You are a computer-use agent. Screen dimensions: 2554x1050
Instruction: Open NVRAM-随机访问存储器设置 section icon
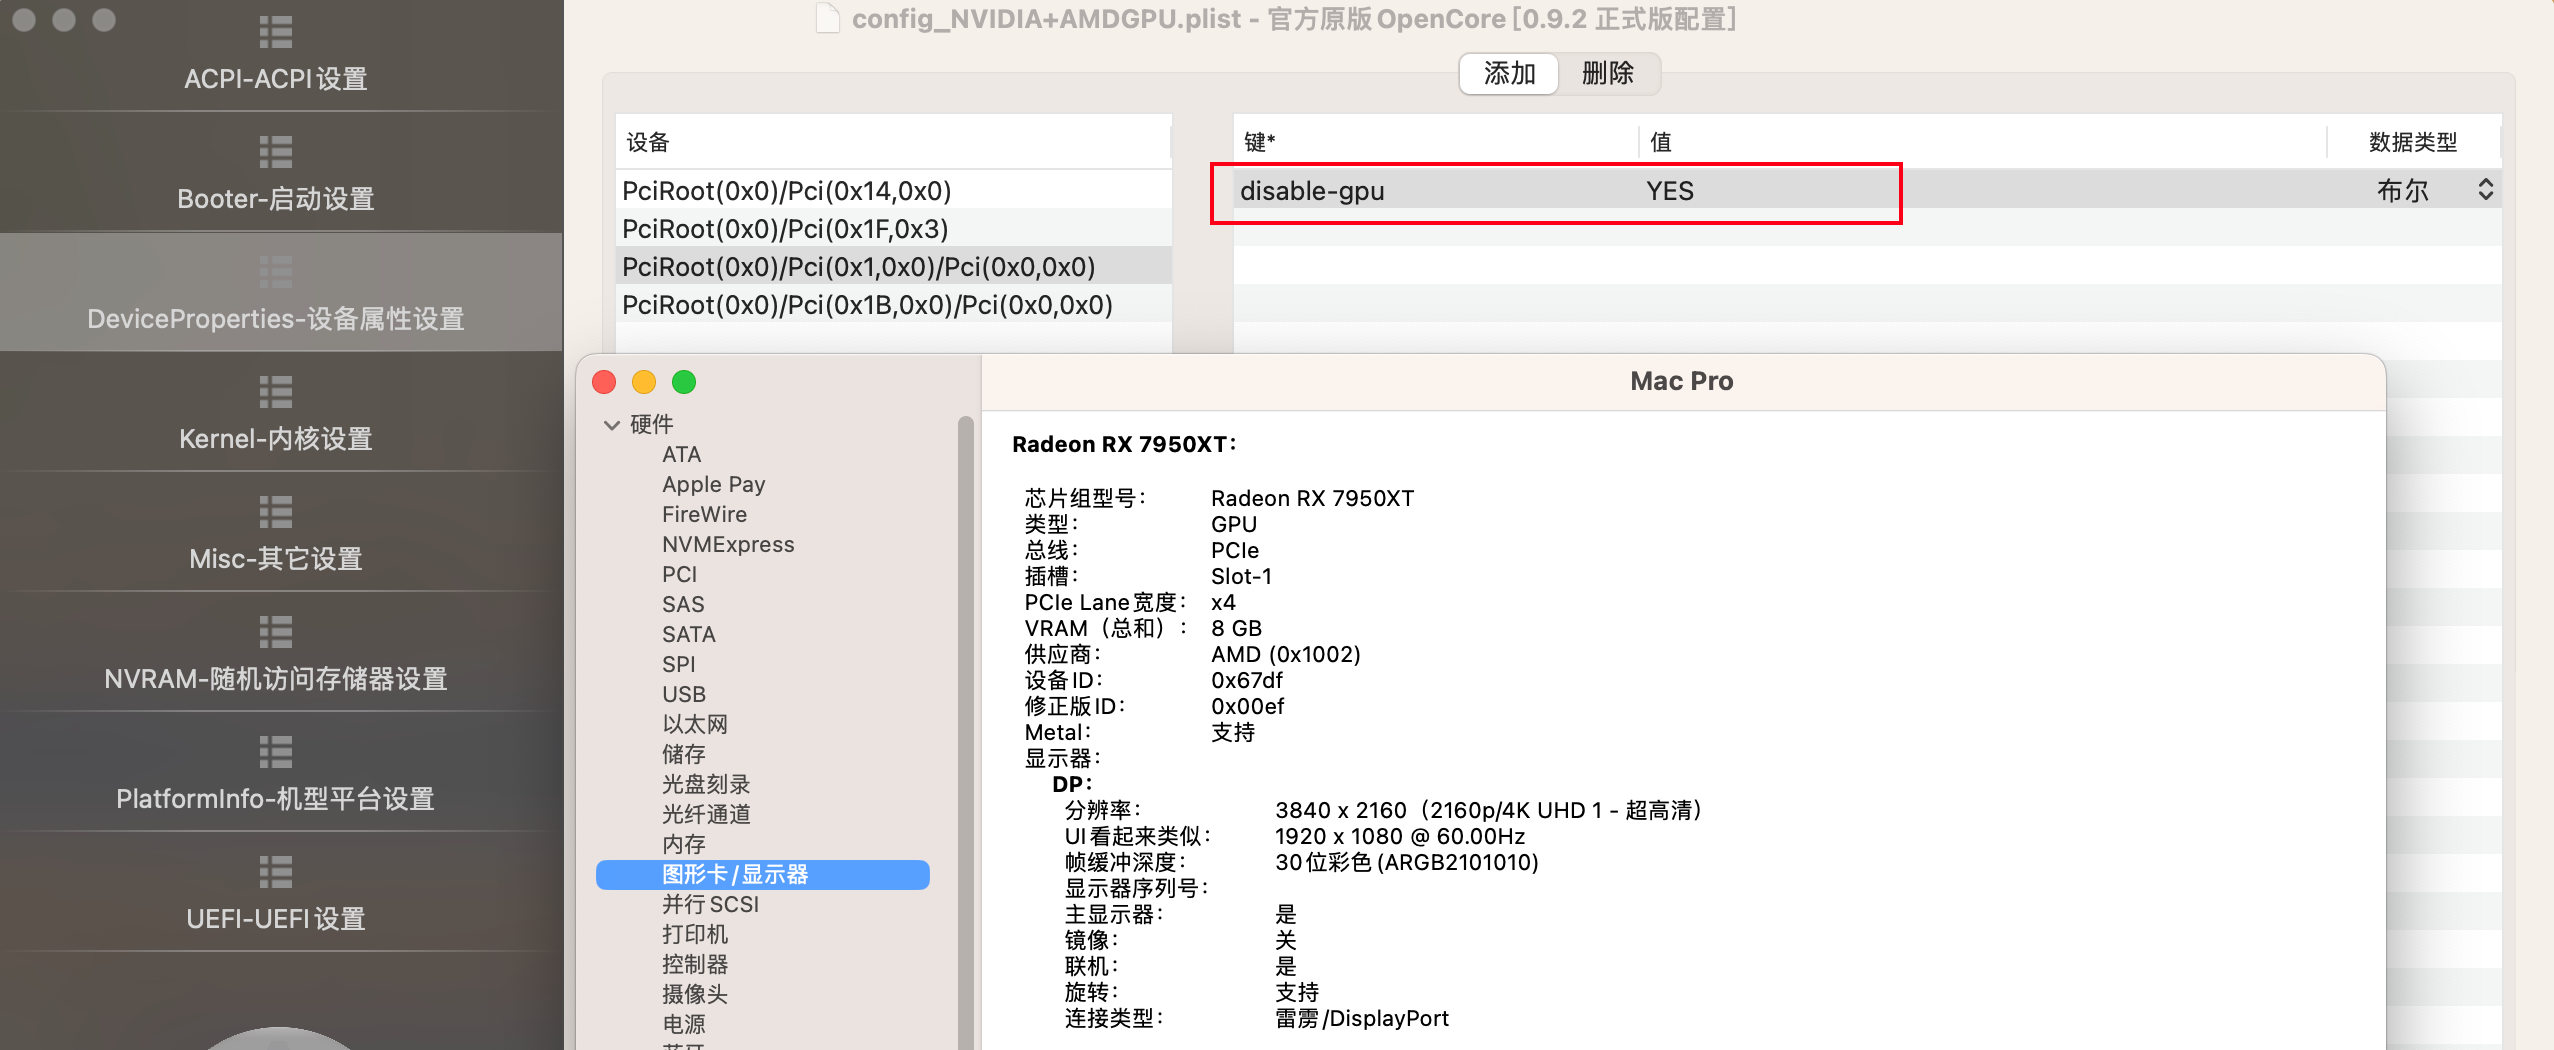(x=275, y=632)
